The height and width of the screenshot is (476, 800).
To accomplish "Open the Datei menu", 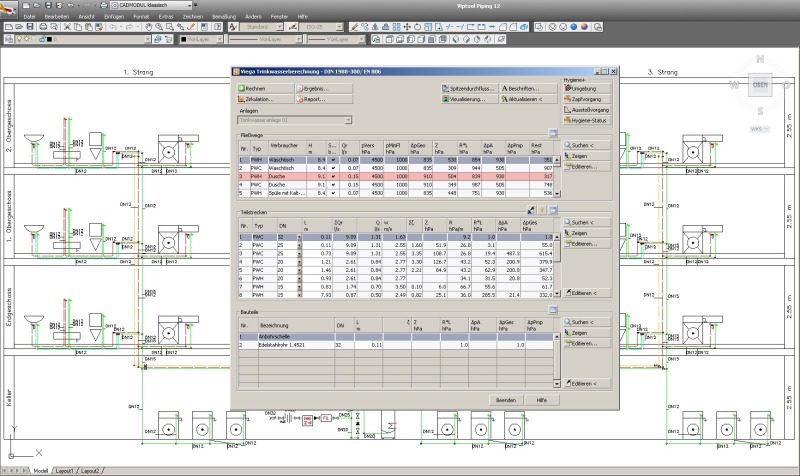I will pos(29,16).
